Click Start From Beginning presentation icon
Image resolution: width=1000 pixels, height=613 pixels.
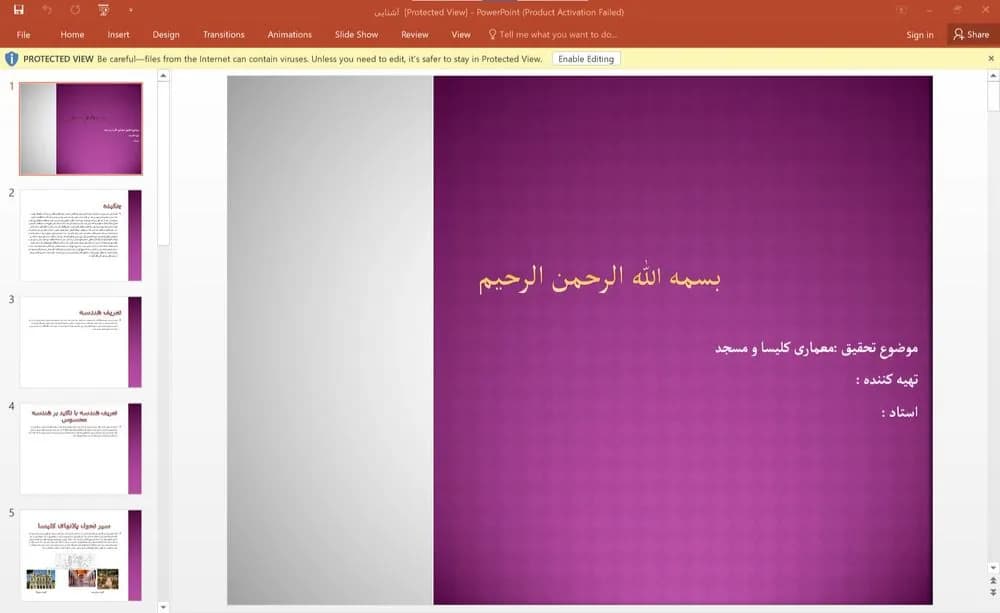tap(103, 10)
